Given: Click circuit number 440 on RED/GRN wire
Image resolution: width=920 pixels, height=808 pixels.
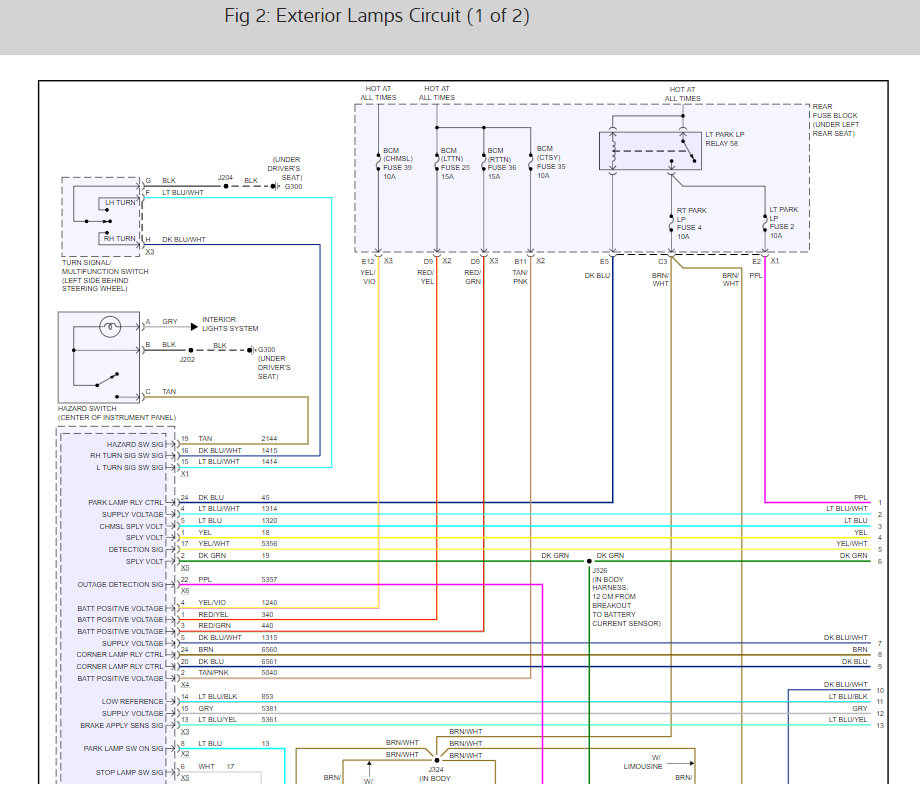Looking at the screenshot, I should coord(268,626).
